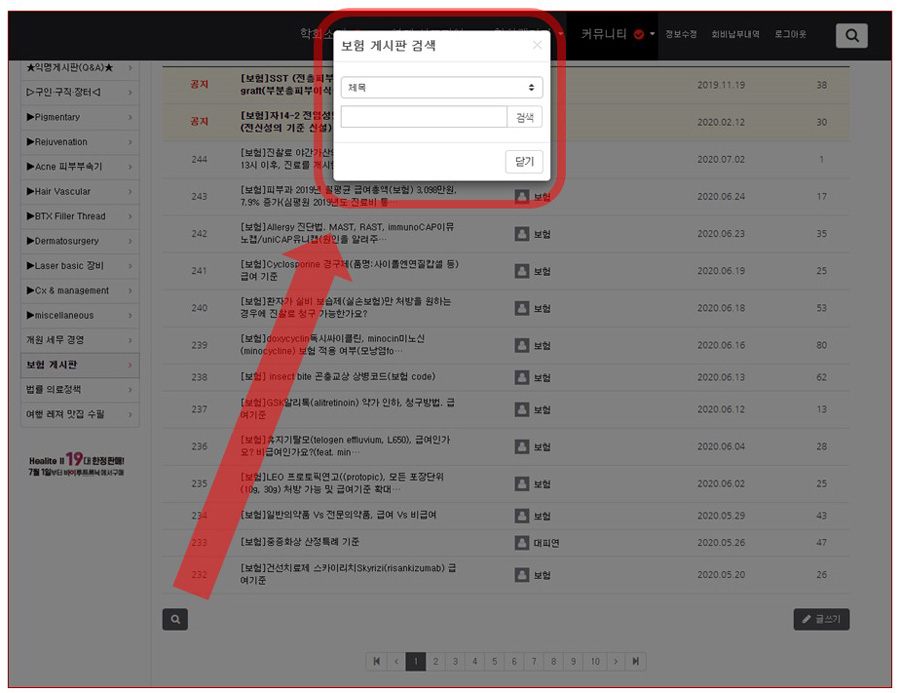Open the Laser basic 장비 sidebar item
This screenshot has width=900, height=693.
click(80, 266)
